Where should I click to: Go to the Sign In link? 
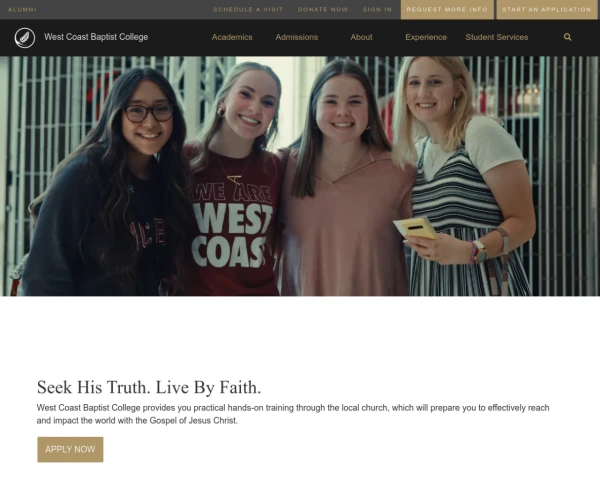(377, 9)
